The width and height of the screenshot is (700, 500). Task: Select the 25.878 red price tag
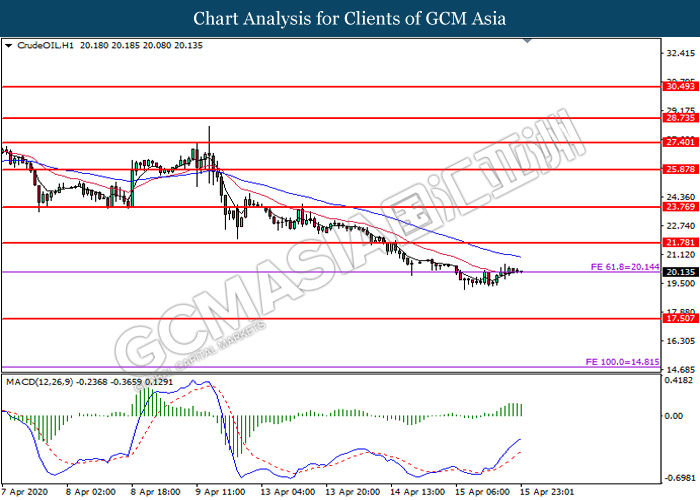point(679,169)
